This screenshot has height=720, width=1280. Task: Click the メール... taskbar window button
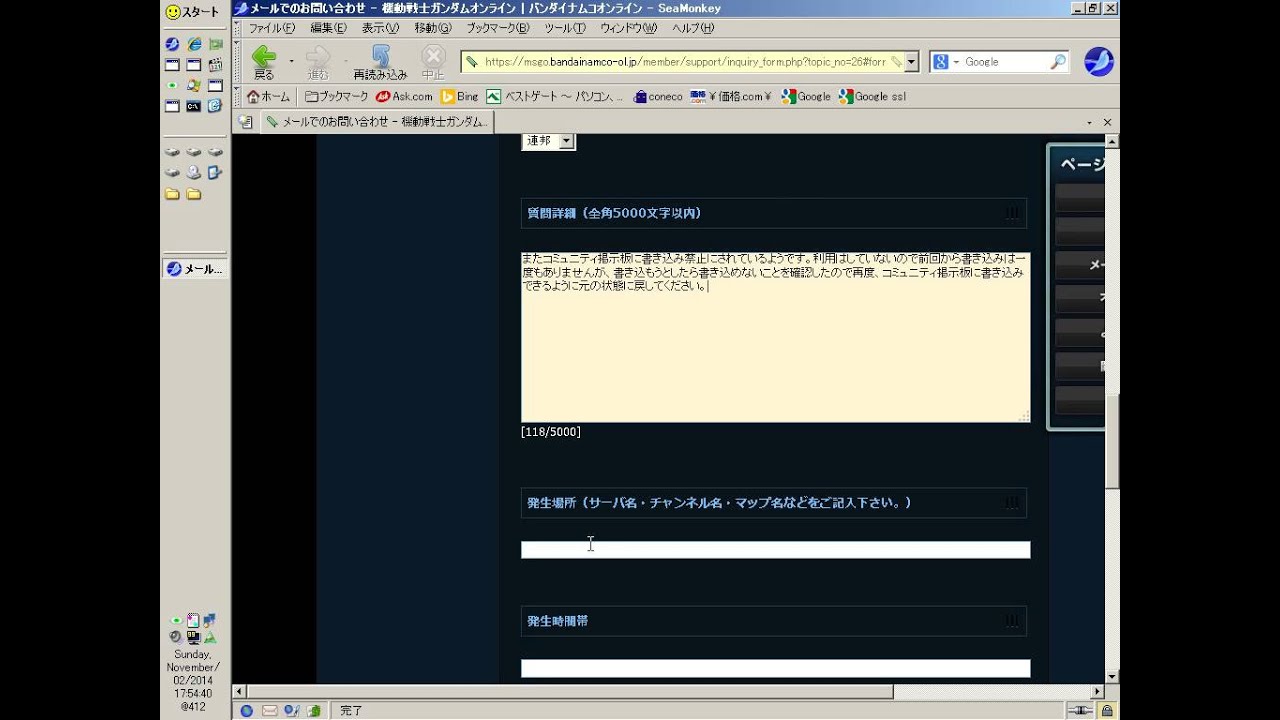[195, 269]
